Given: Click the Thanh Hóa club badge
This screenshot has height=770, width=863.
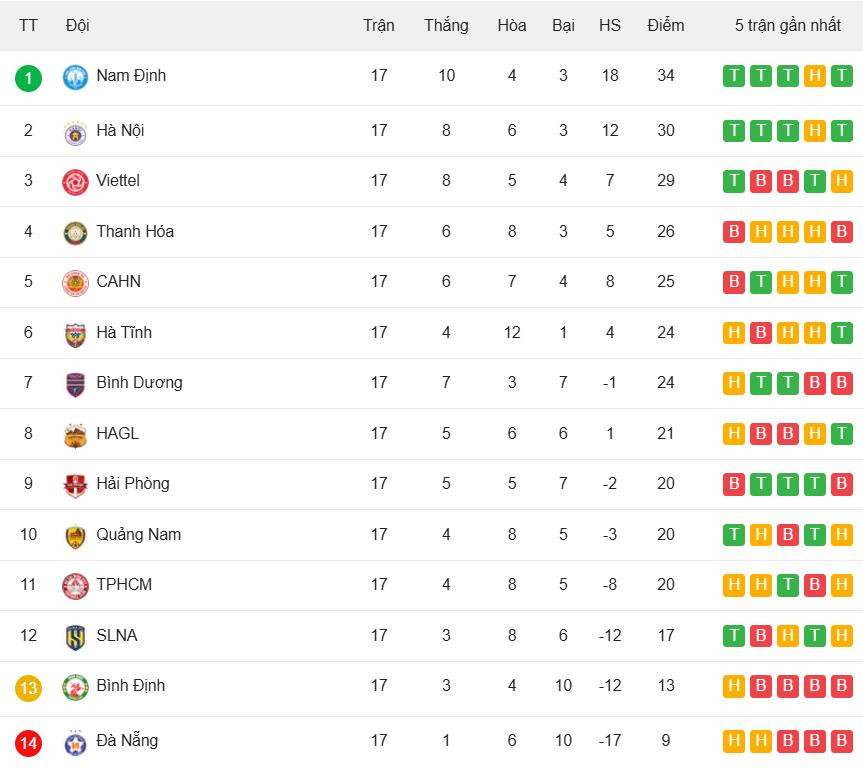Looking at the screenshot, I should [x=75, y=233].
